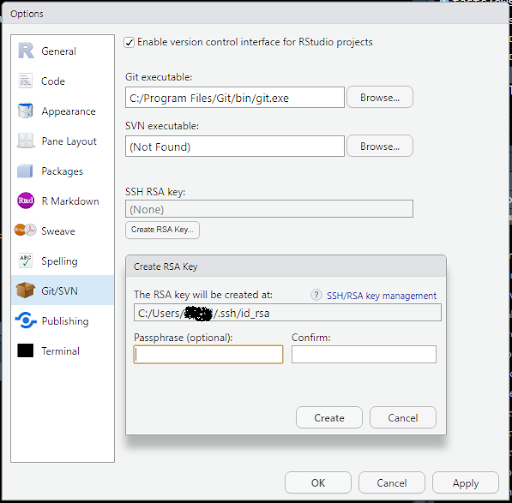The height and width of the screenshot is (503, 512).
Task: Click the SSH RSA key field
Action: click(269, 209)
